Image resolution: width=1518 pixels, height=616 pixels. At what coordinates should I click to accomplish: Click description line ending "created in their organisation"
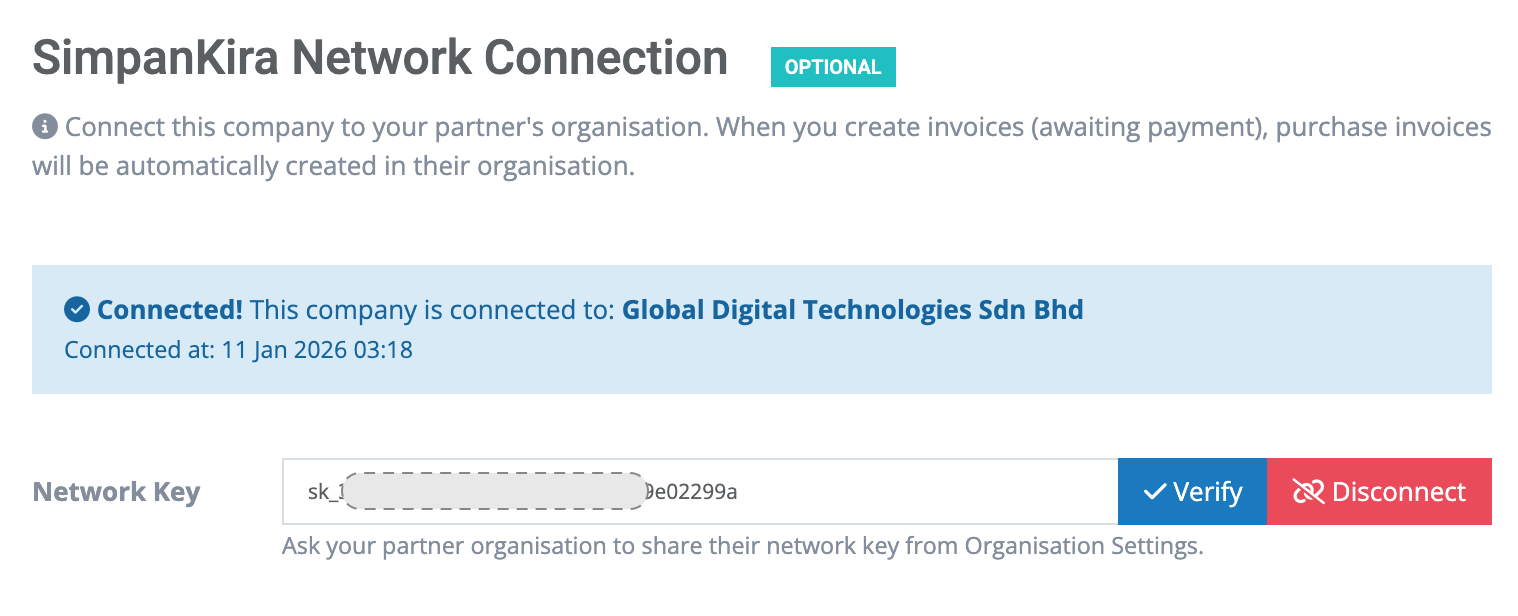click(334, 165)
